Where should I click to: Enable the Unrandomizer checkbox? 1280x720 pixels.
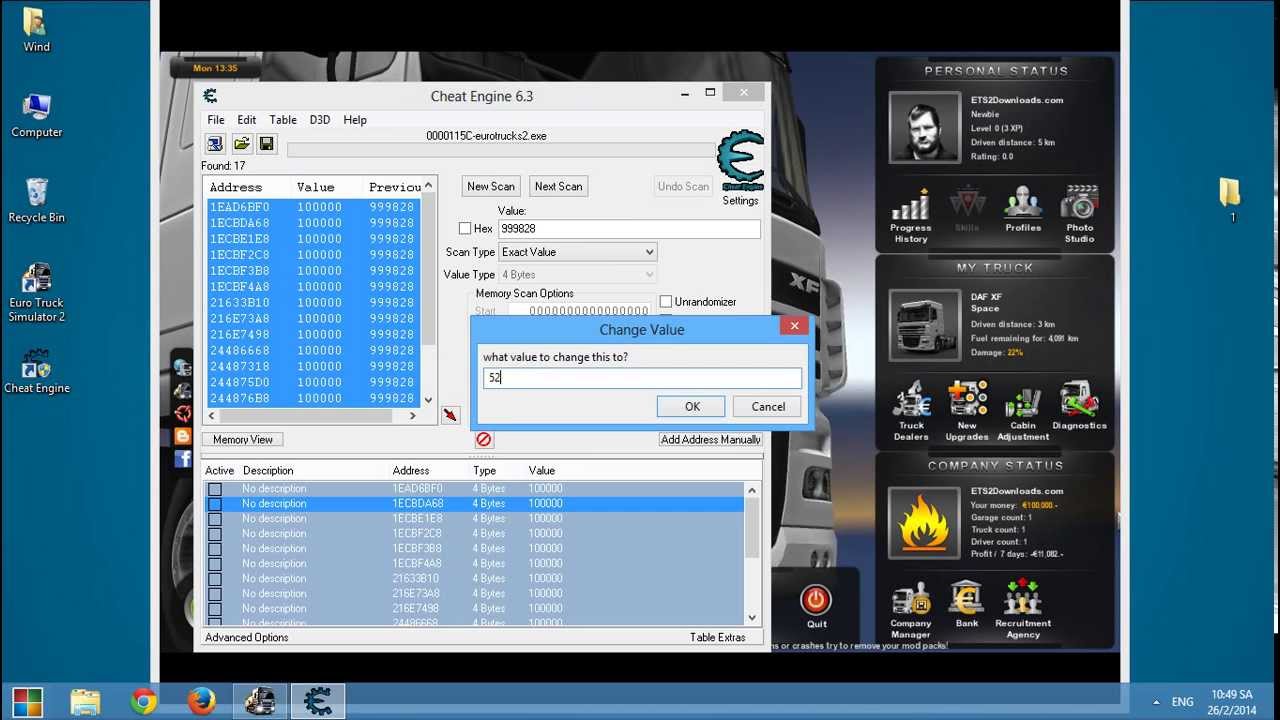click(666, 301)
